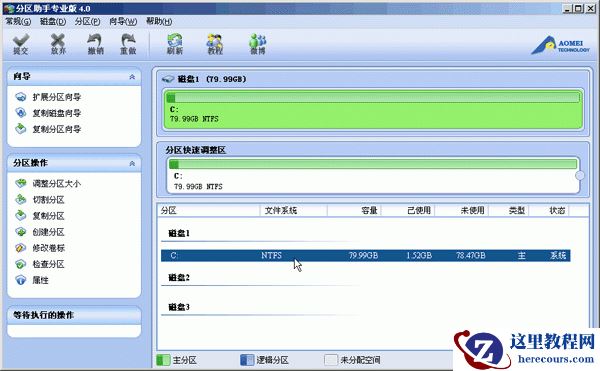Select 修改卷标 operation text
This screenshot has width=600, height=371.
(48, 248)
